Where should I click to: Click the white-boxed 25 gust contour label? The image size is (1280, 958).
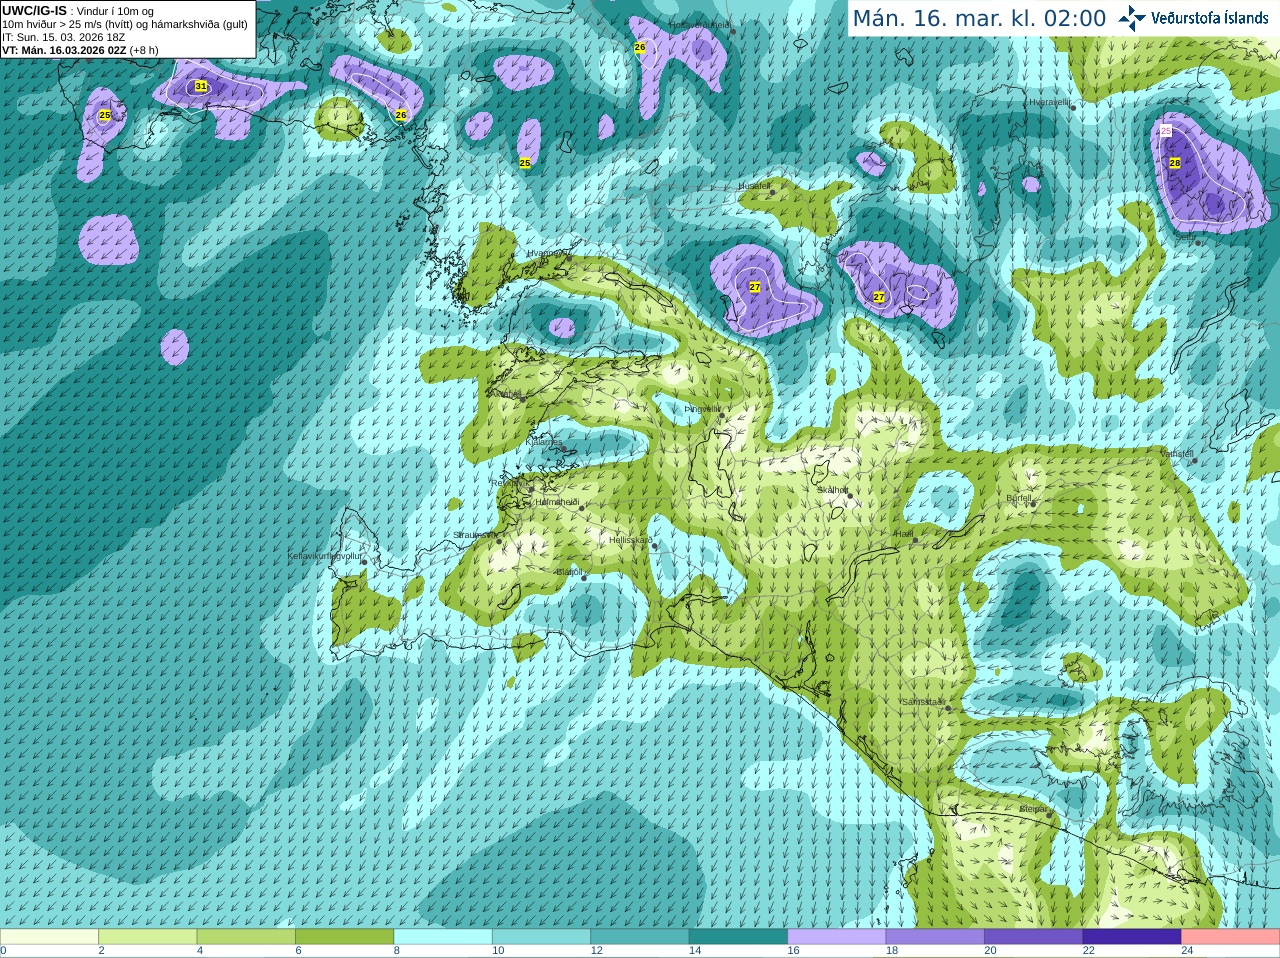point(1166,131)
